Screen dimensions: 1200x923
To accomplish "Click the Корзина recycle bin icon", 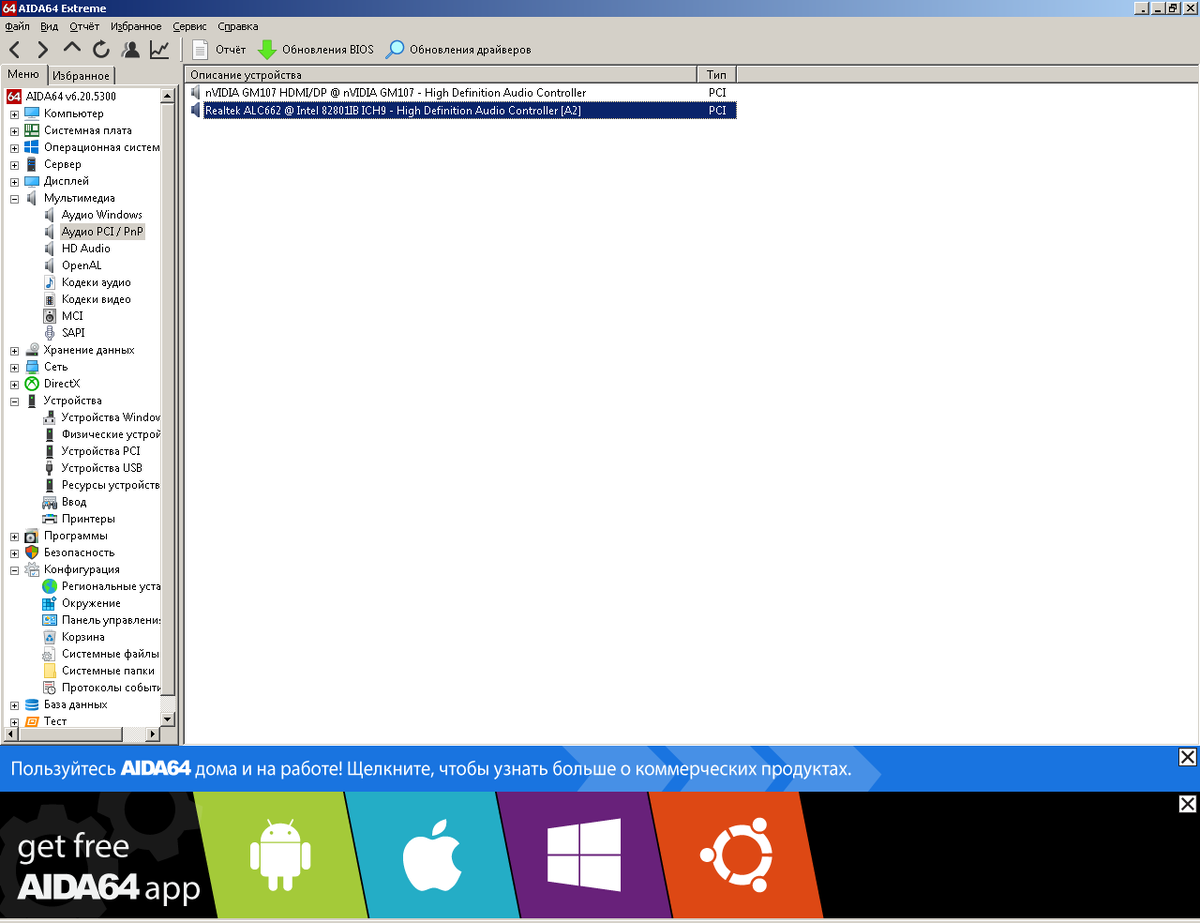I will click(x=50, y=637).
